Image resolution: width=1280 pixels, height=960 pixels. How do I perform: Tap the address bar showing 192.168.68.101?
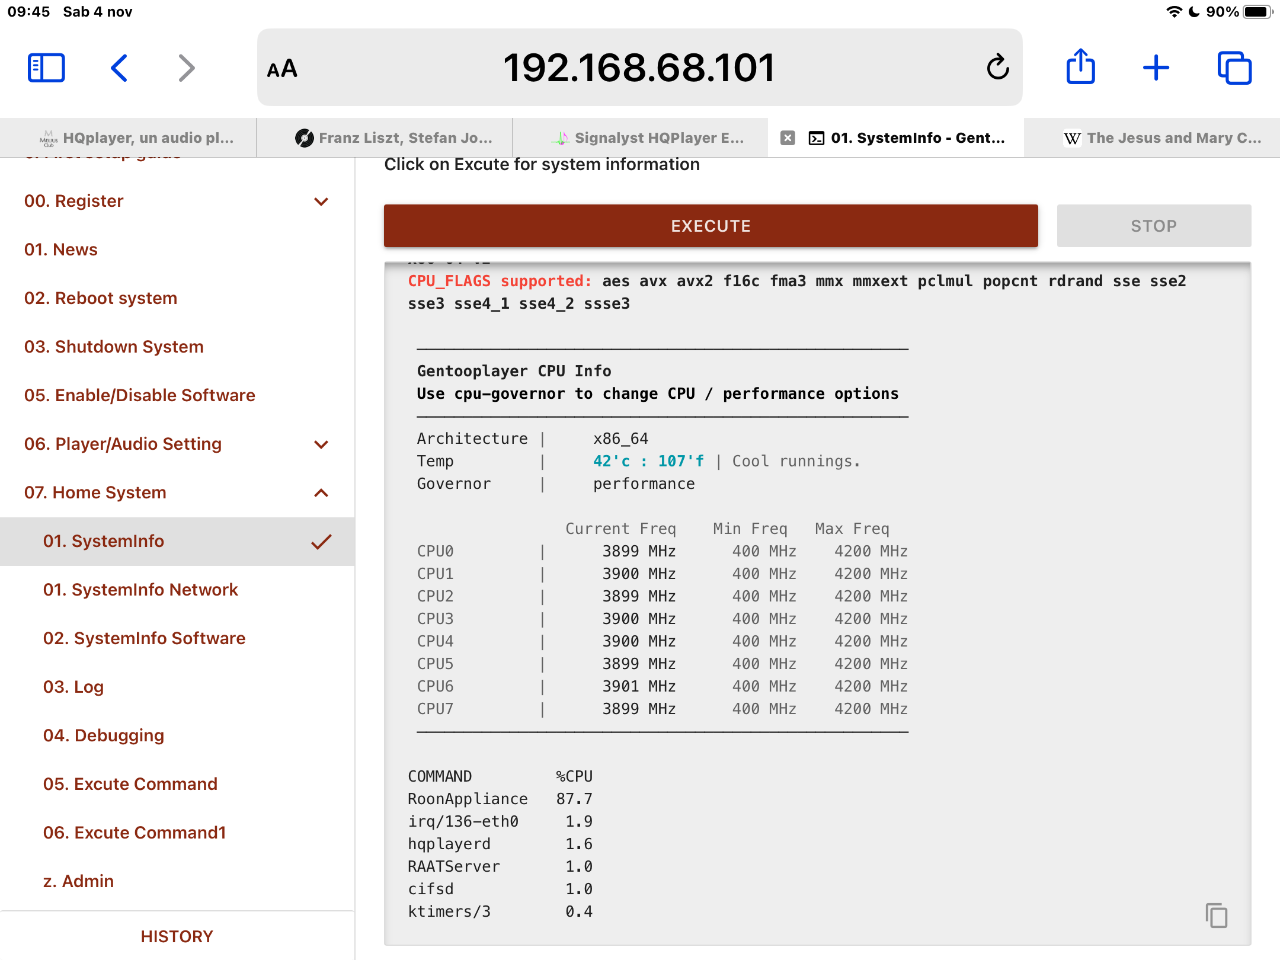coord(639,68)
